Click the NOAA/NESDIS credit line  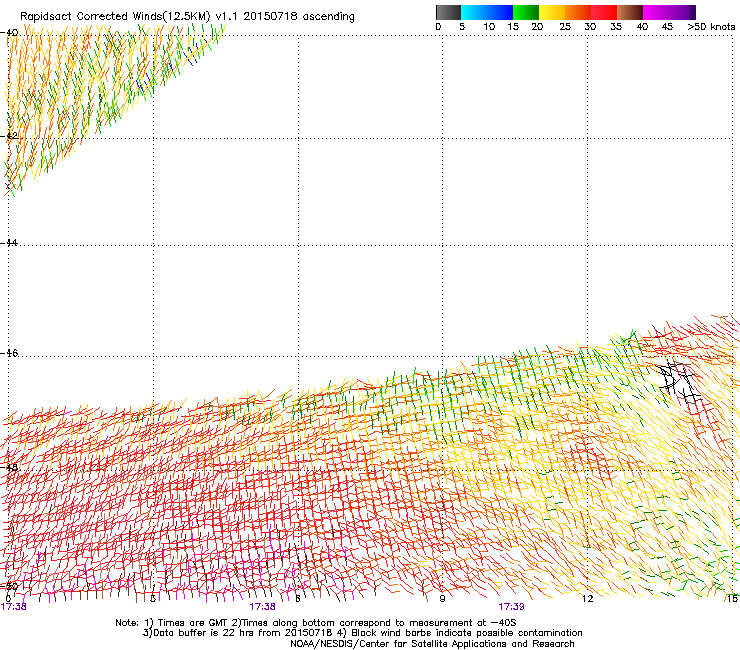point(432,644)
